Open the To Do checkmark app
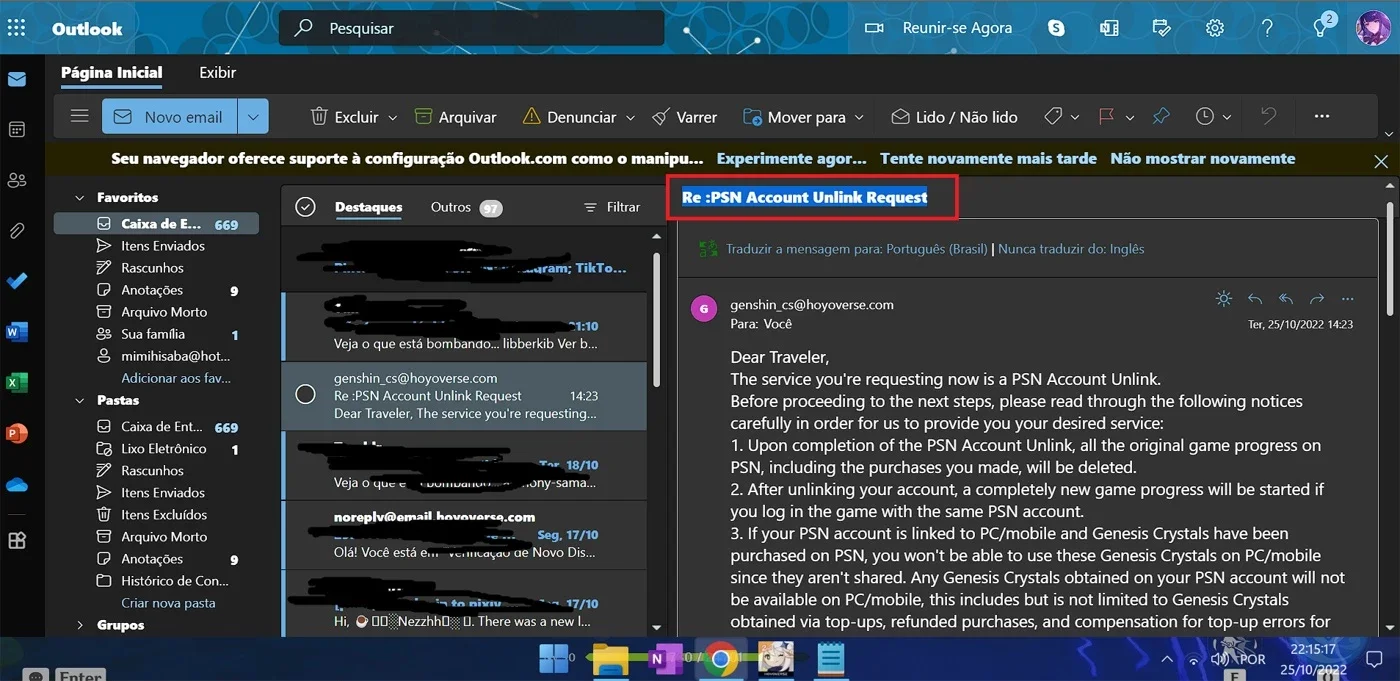Viewport: 1400px width, 681px height. pos(17,281)
